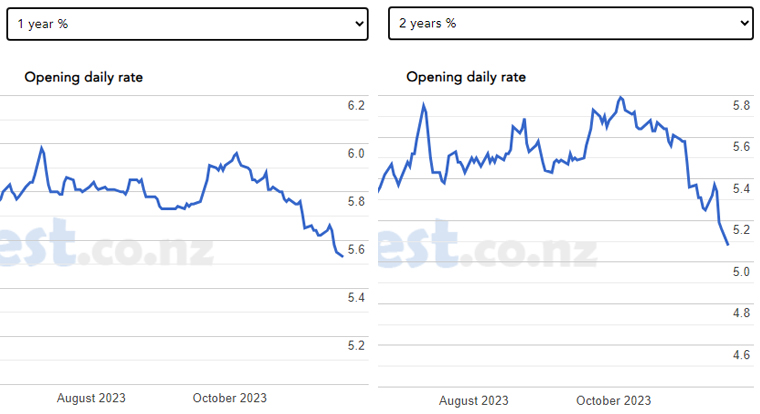Click "October 2023" label on the 2 years chart
The image size is (760, 414).
(x=613, y=401)
